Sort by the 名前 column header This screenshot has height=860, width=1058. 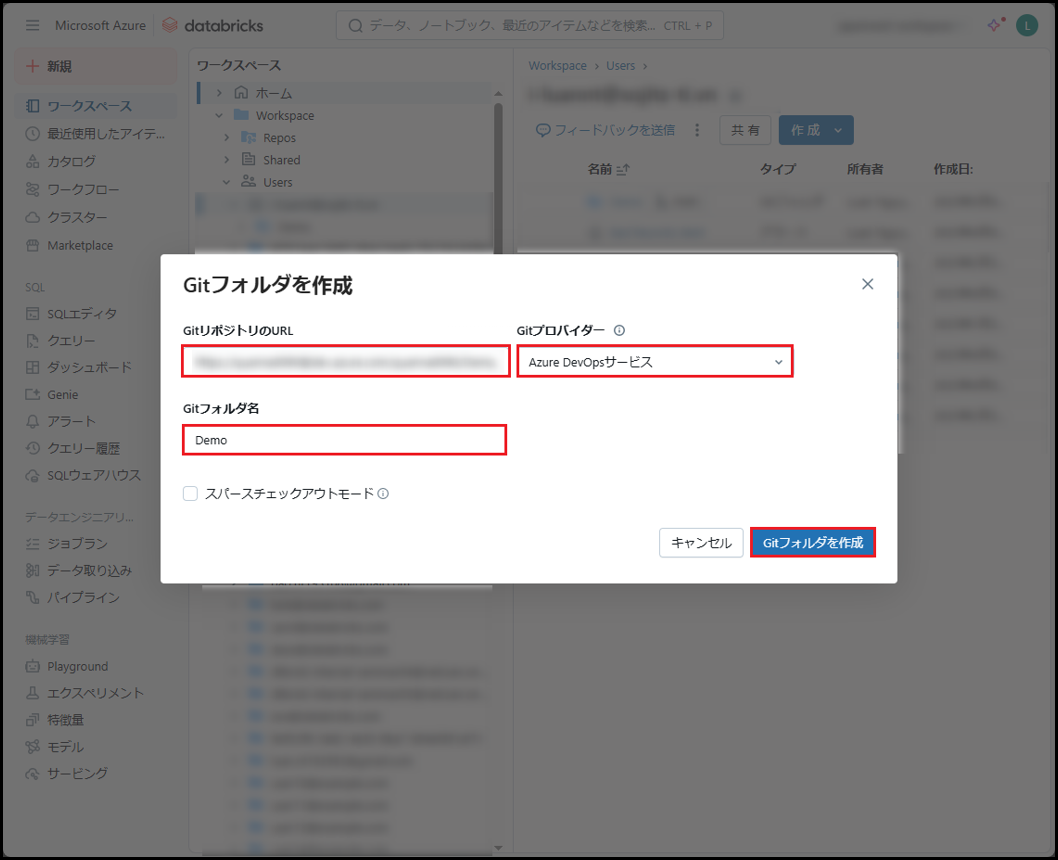pyautogui.click(x=608, y=169)
